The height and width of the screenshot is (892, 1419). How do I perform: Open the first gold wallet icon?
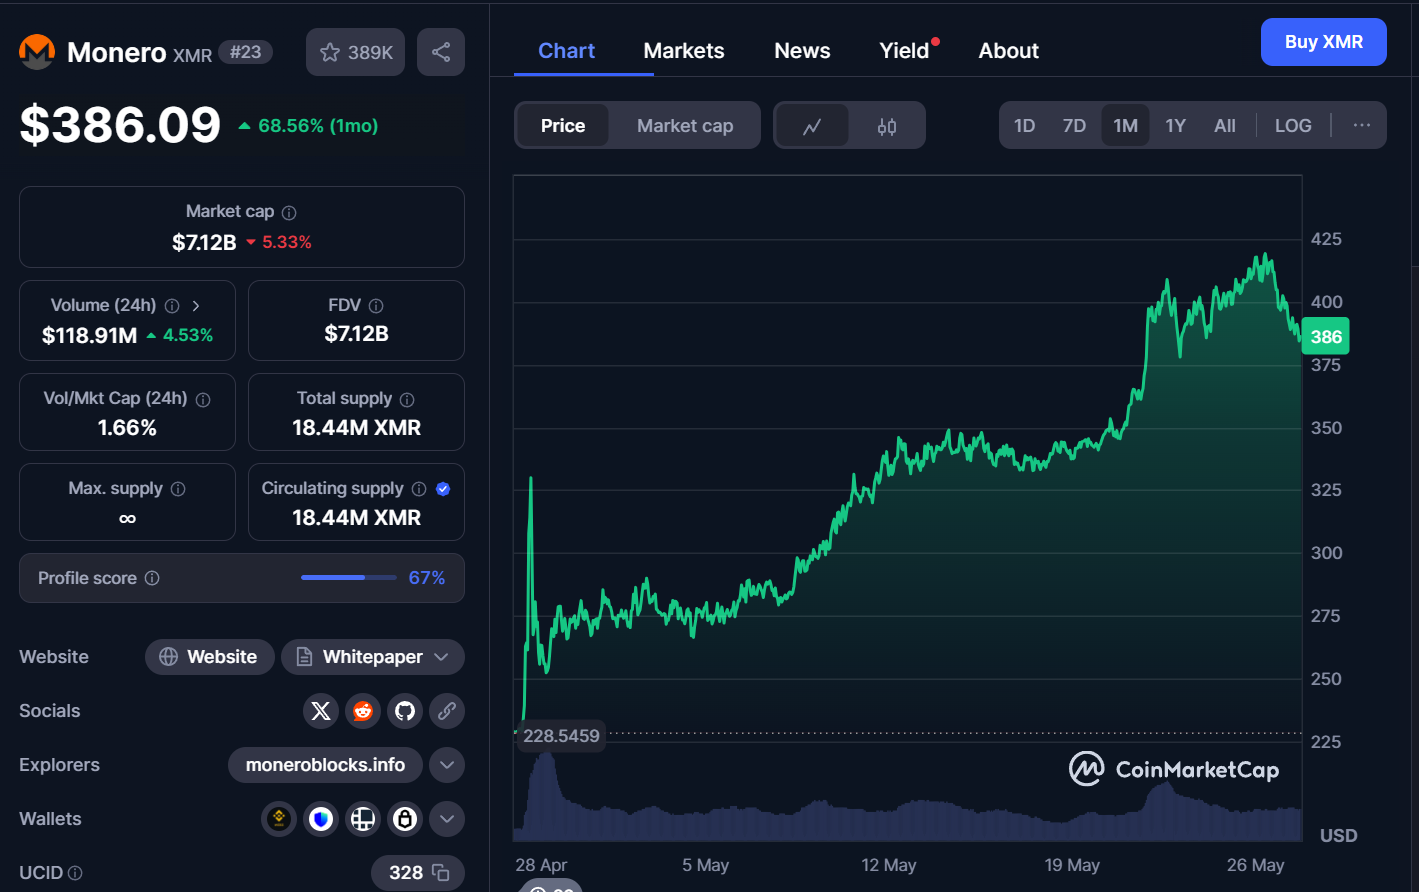coord(279,819)
